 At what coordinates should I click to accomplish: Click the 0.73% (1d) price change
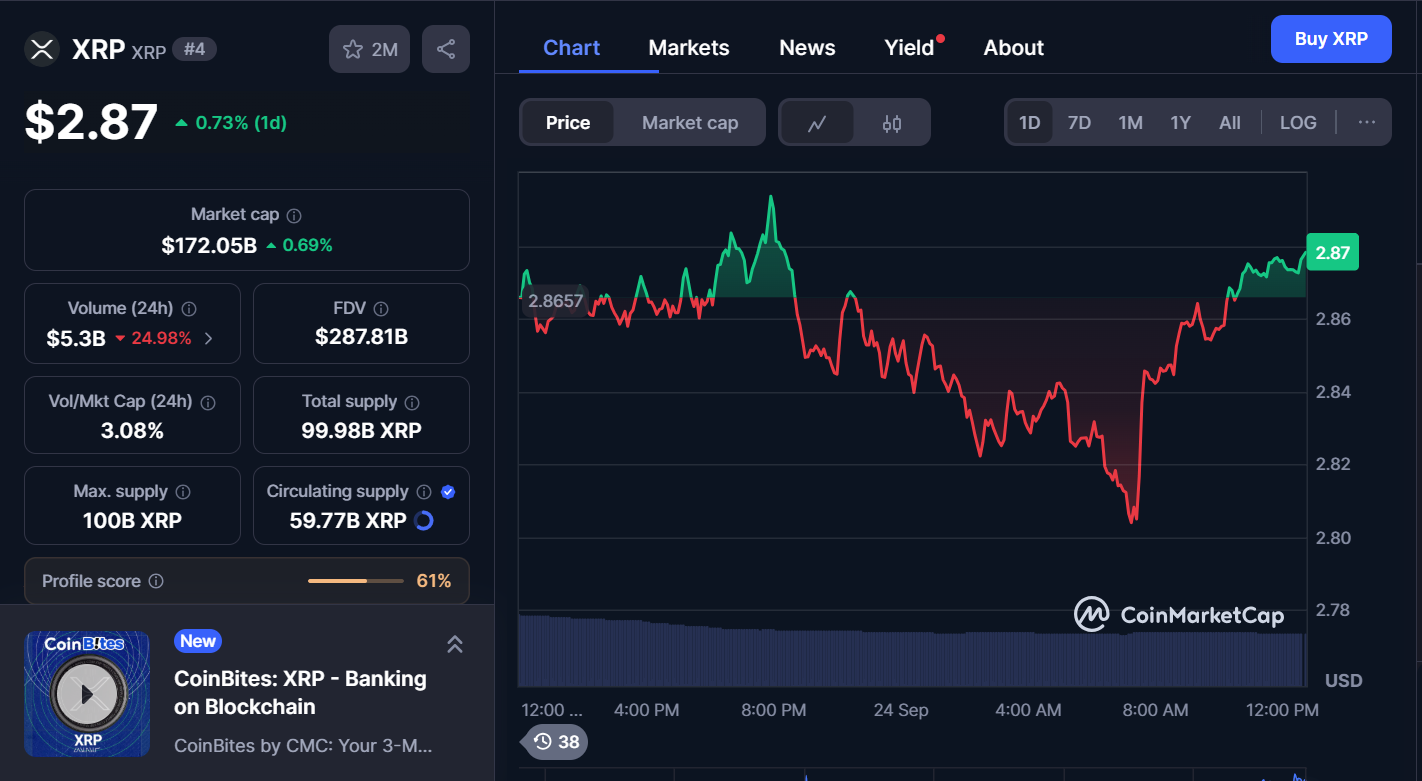[x=231, y=123]
